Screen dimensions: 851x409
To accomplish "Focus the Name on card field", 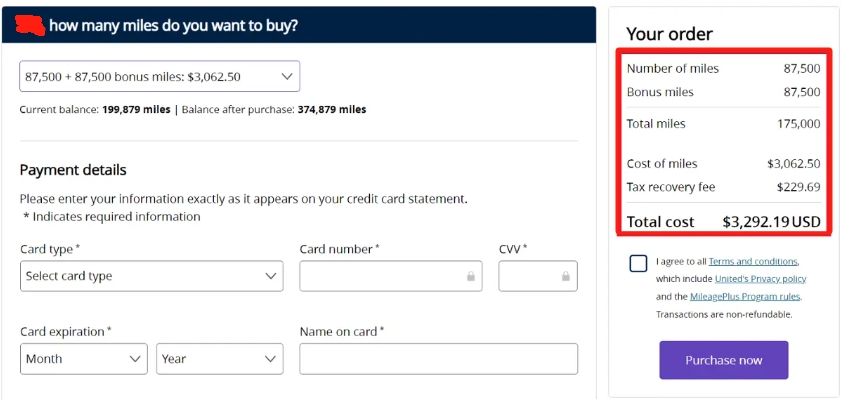I will 439,359.
